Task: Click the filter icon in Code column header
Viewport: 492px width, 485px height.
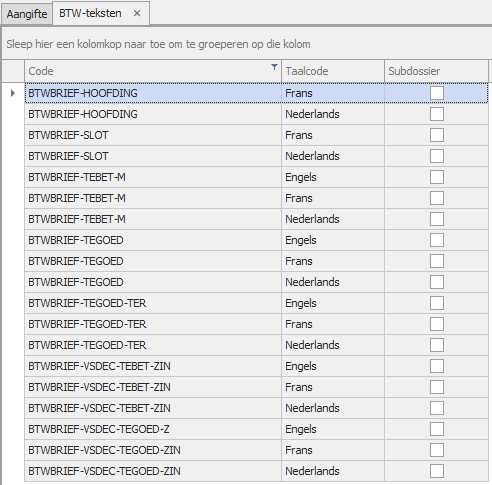Action: (x=274, y=67)
